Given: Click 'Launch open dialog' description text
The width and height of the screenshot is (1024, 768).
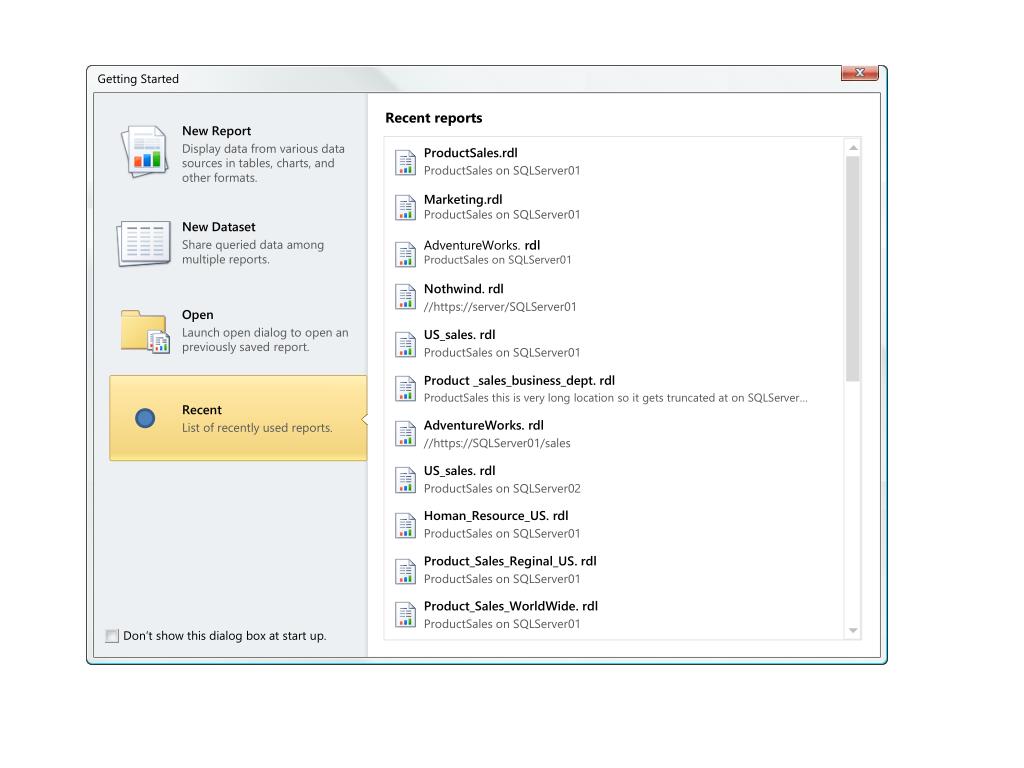Looking at the screenshot, I should click(x=264, y=340).
